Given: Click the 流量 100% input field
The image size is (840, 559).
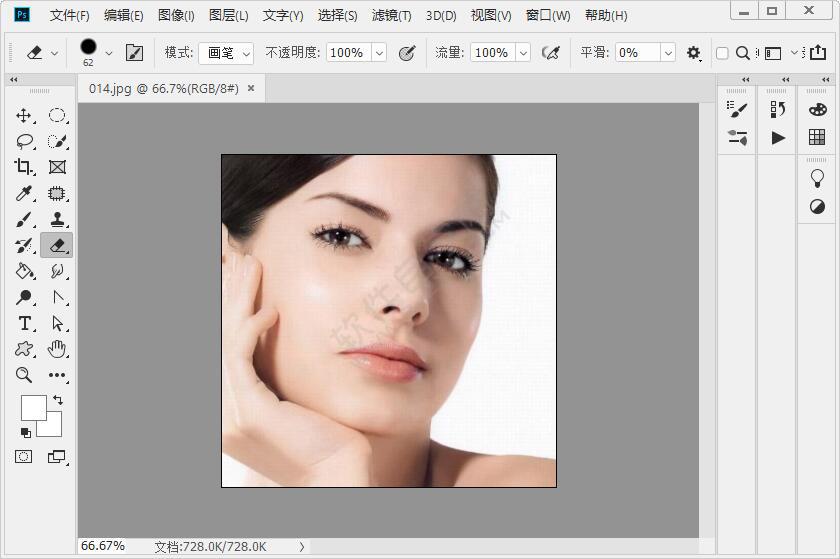Looking at the screenshot, I should (493, 53).
